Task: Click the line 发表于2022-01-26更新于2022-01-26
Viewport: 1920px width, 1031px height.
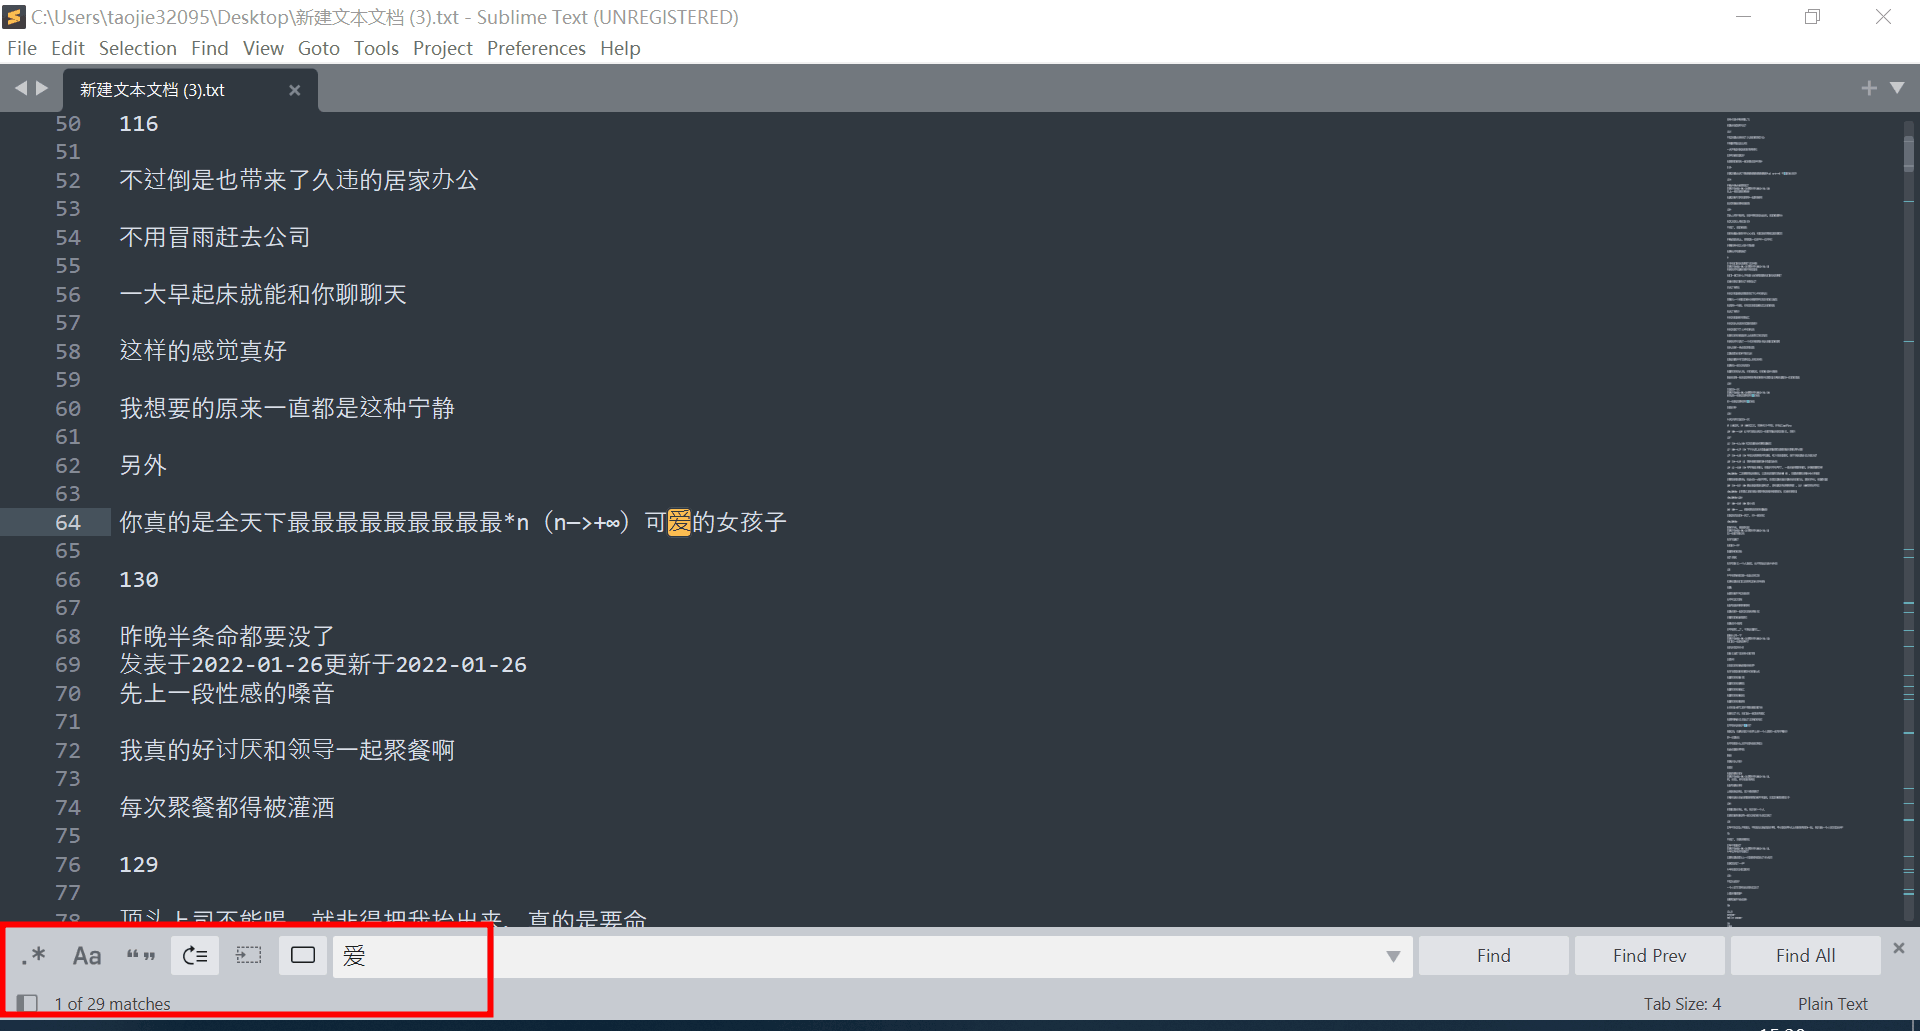Action: pos(323,665)
